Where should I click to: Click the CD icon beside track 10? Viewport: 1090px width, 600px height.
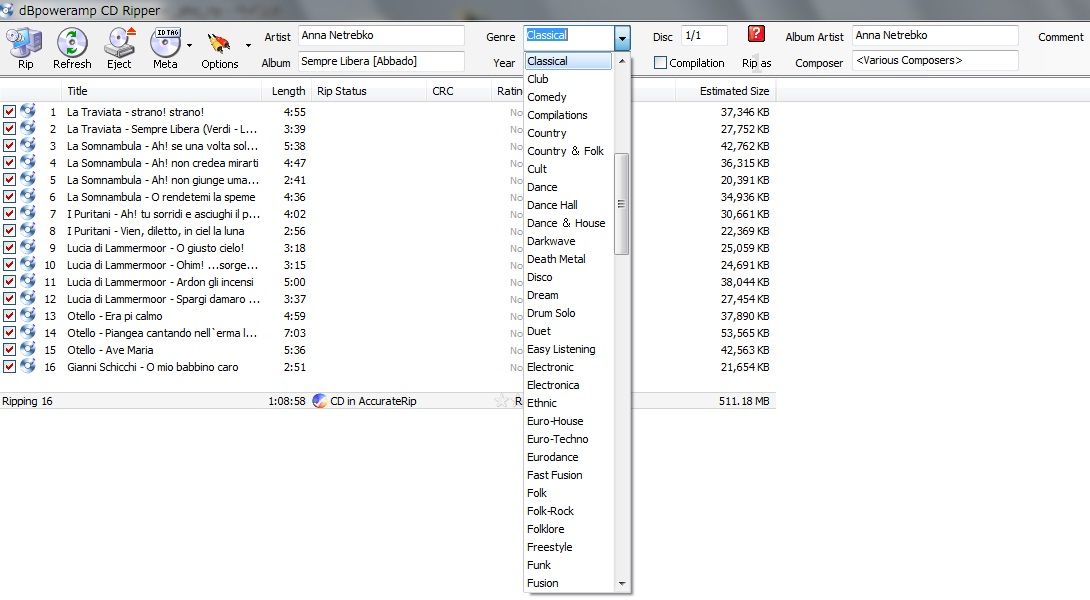(x=28, y=264)
